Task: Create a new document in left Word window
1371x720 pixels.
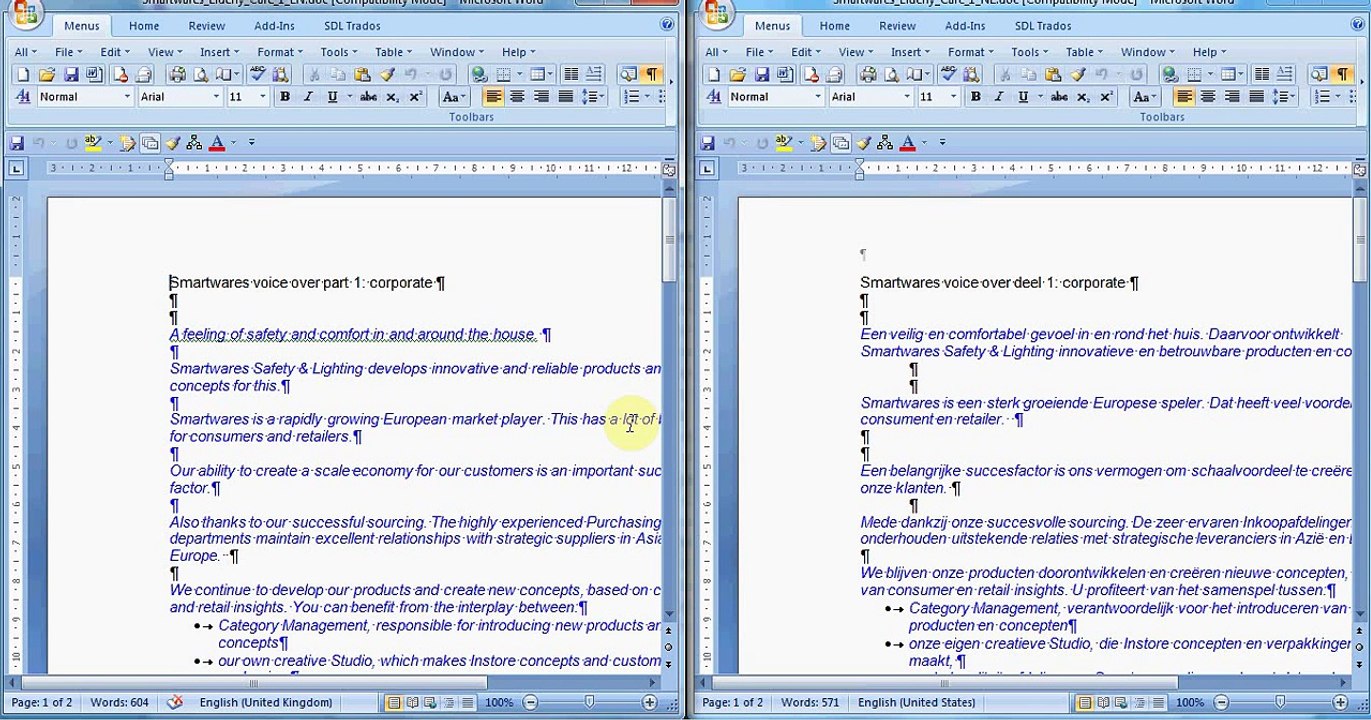Action: 23,74
